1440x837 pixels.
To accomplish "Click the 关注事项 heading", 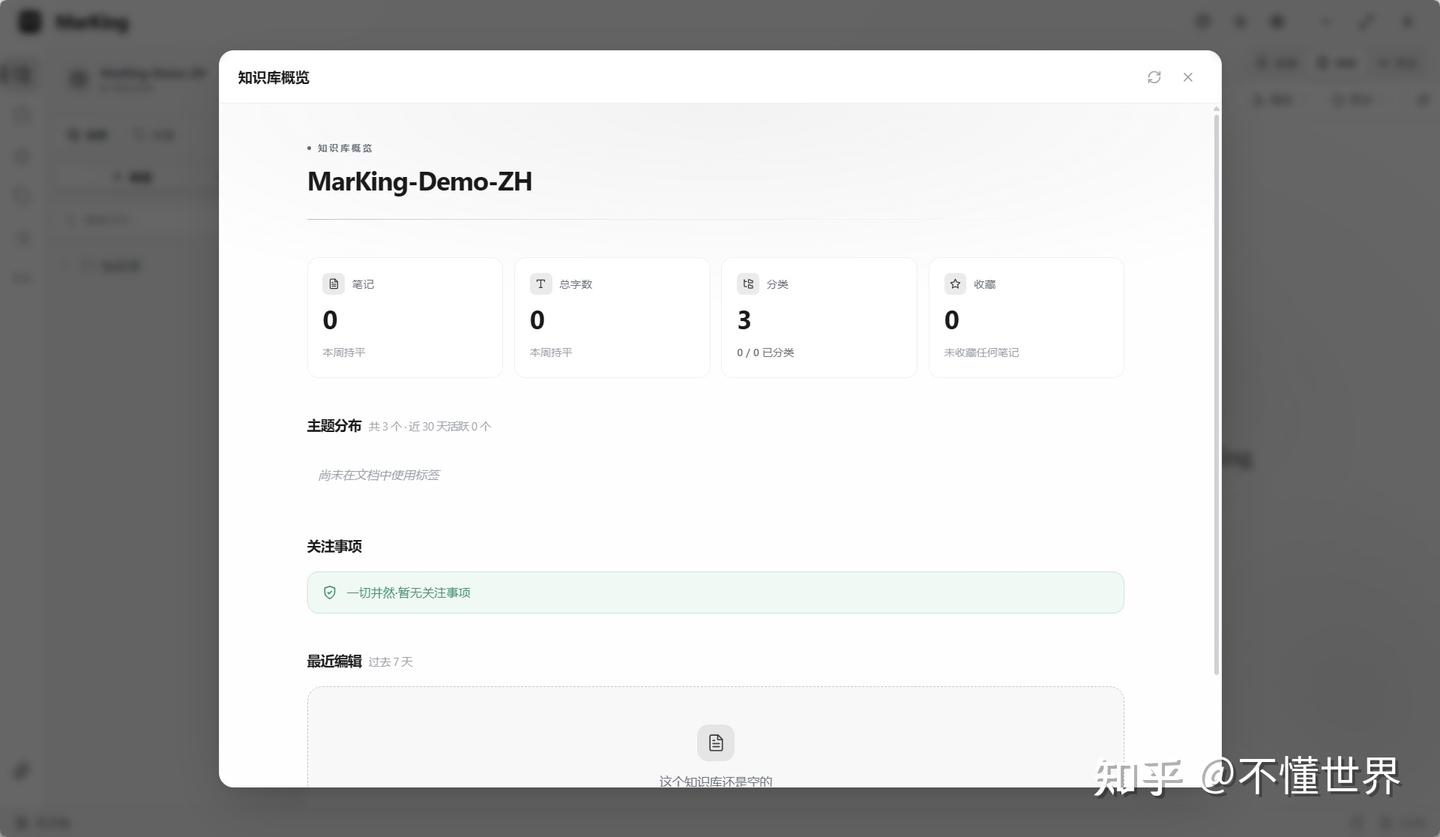I will pos(334,546).
